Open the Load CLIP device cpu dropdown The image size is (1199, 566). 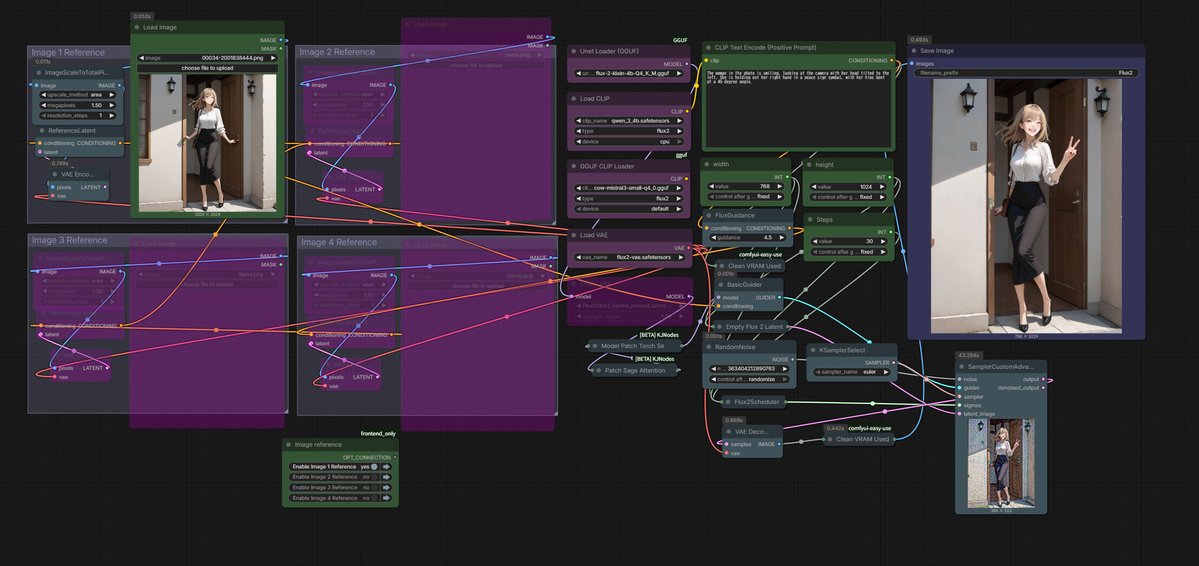(x=631, y=142)
